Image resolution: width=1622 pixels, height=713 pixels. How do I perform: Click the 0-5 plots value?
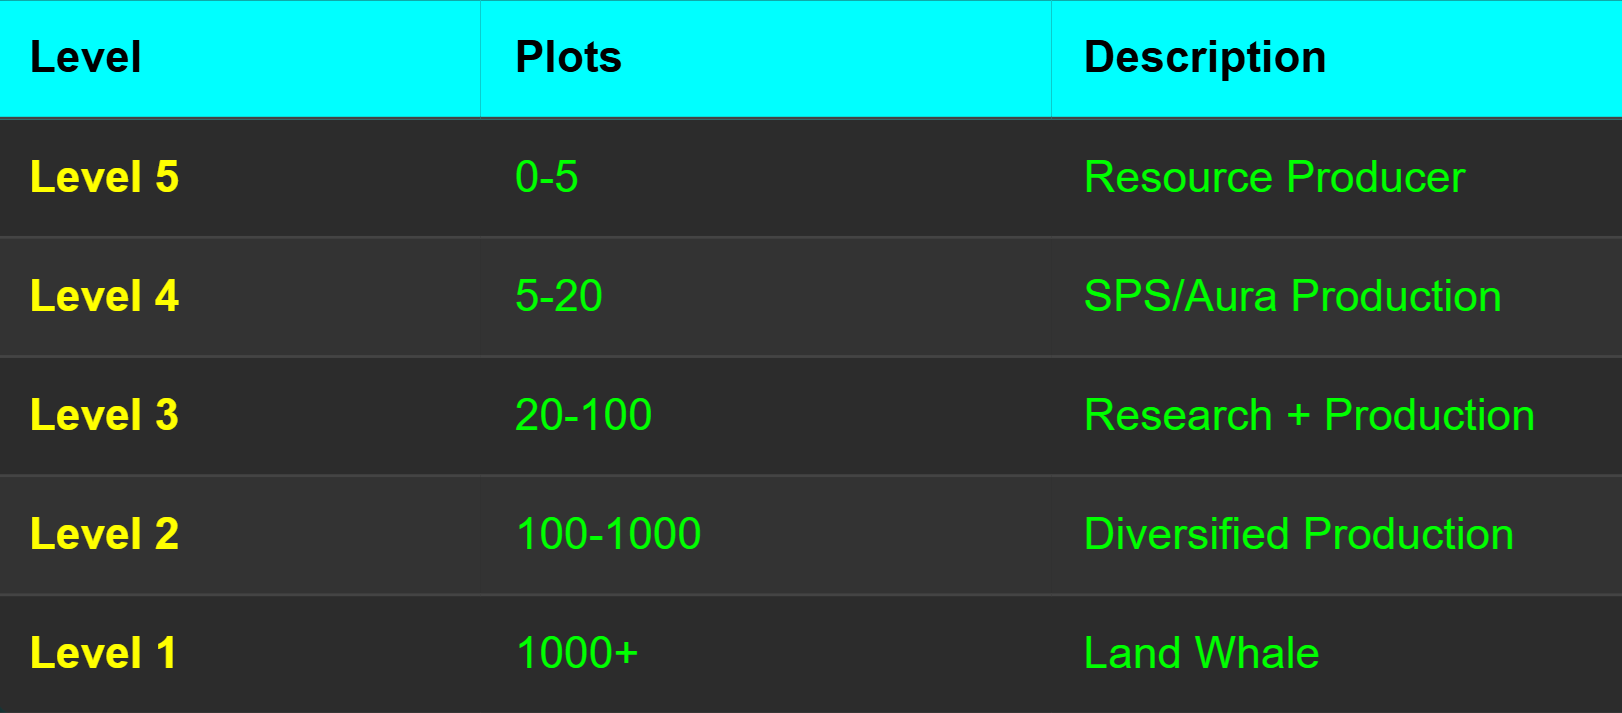(x=547, y=177)
